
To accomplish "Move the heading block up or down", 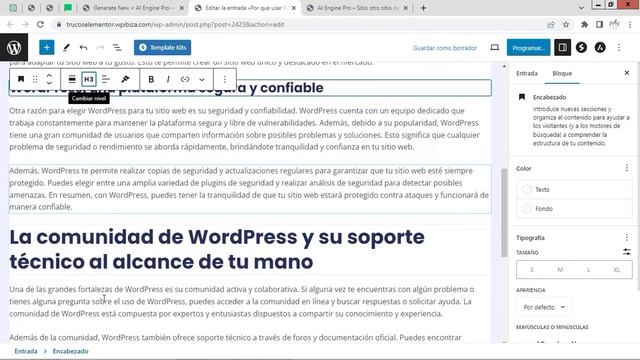I will 49,79.
